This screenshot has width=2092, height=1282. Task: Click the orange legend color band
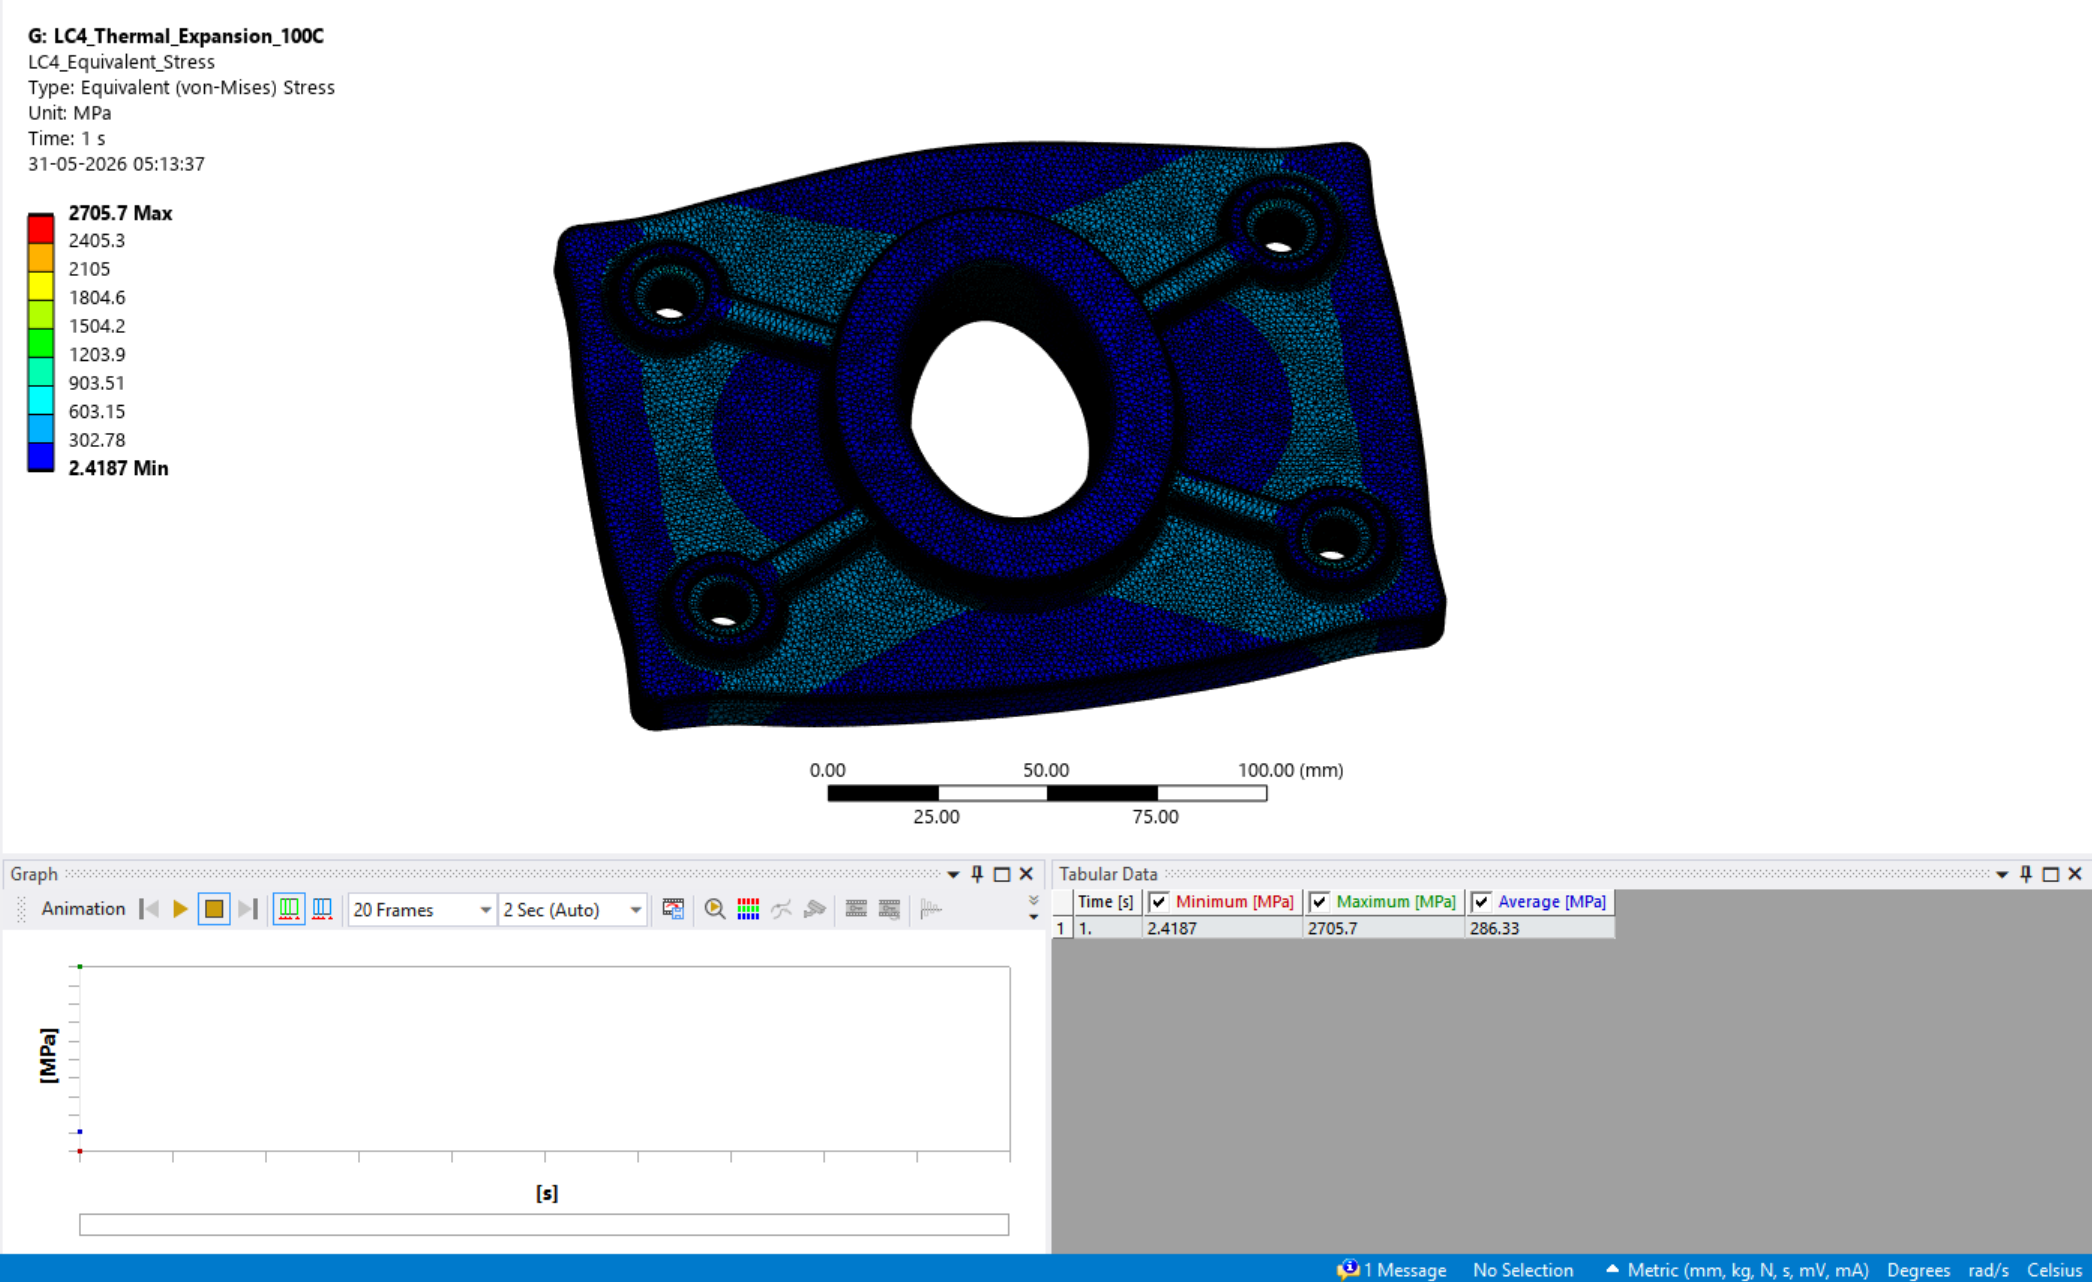pos(41,257)
